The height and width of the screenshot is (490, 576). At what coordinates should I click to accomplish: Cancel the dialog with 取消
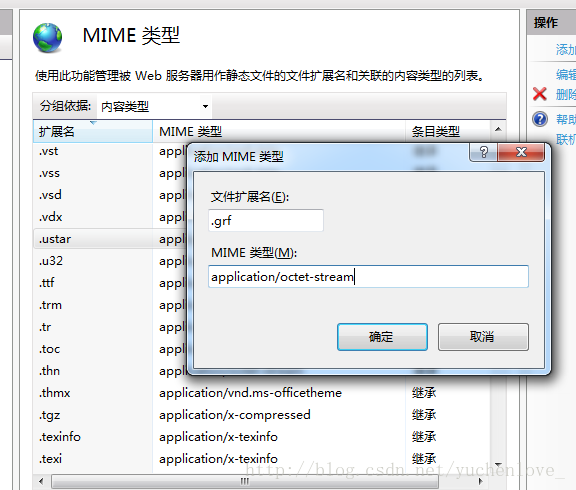(483, 337)
